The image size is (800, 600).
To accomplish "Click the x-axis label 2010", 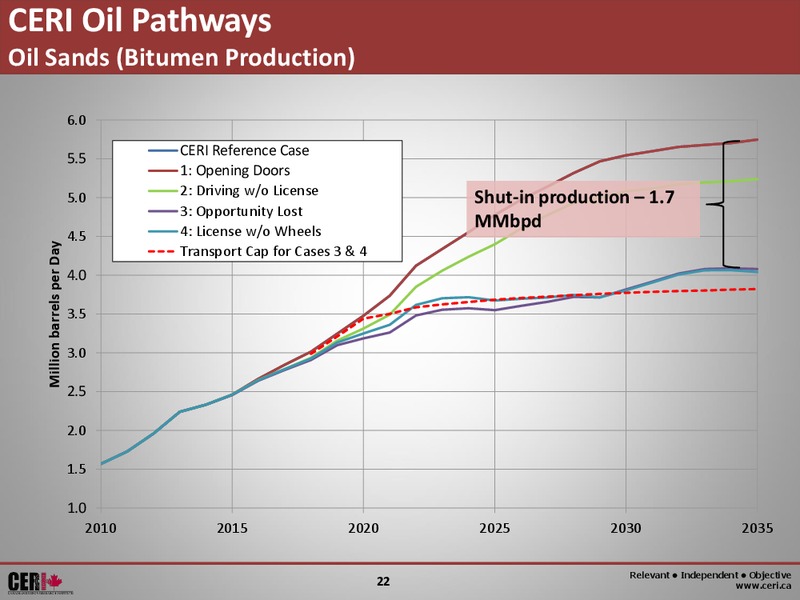I will pyautogui.click(x=101, y=528).
